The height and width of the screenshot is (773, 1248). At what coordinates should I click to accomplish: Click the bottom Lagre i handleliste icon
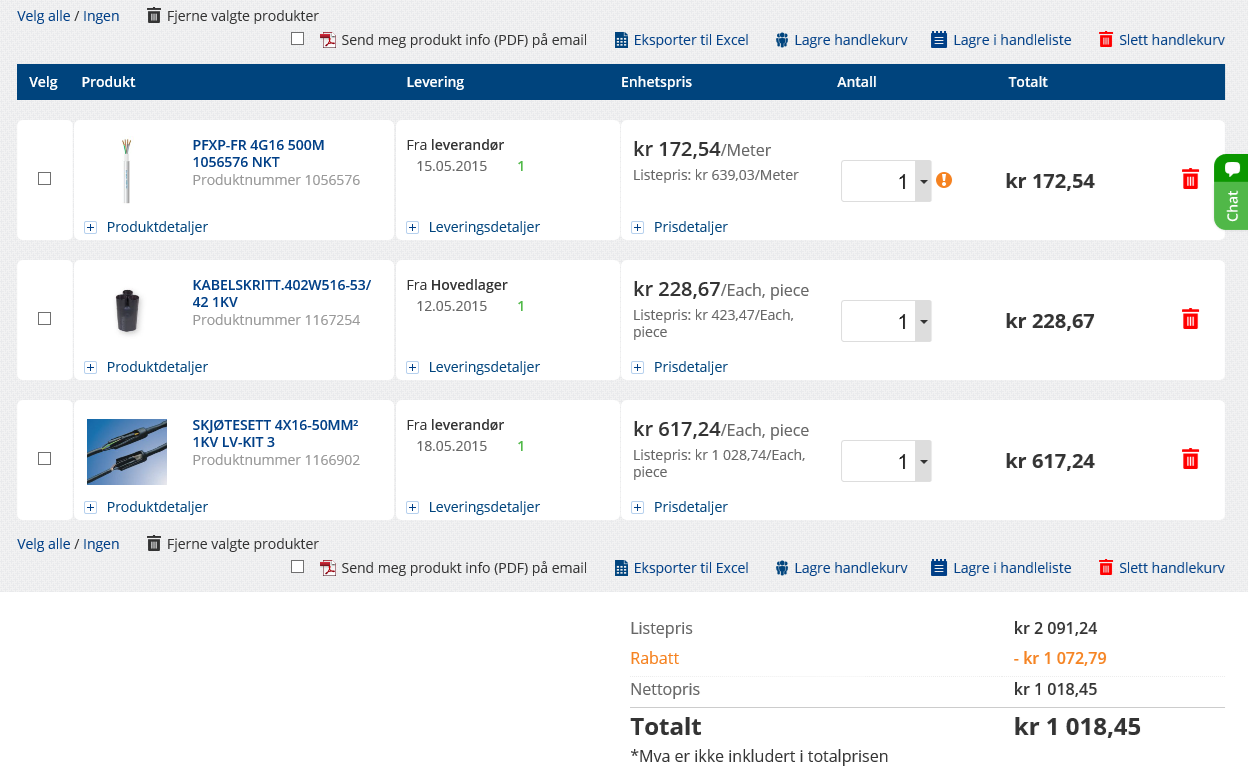coord(938,568)
